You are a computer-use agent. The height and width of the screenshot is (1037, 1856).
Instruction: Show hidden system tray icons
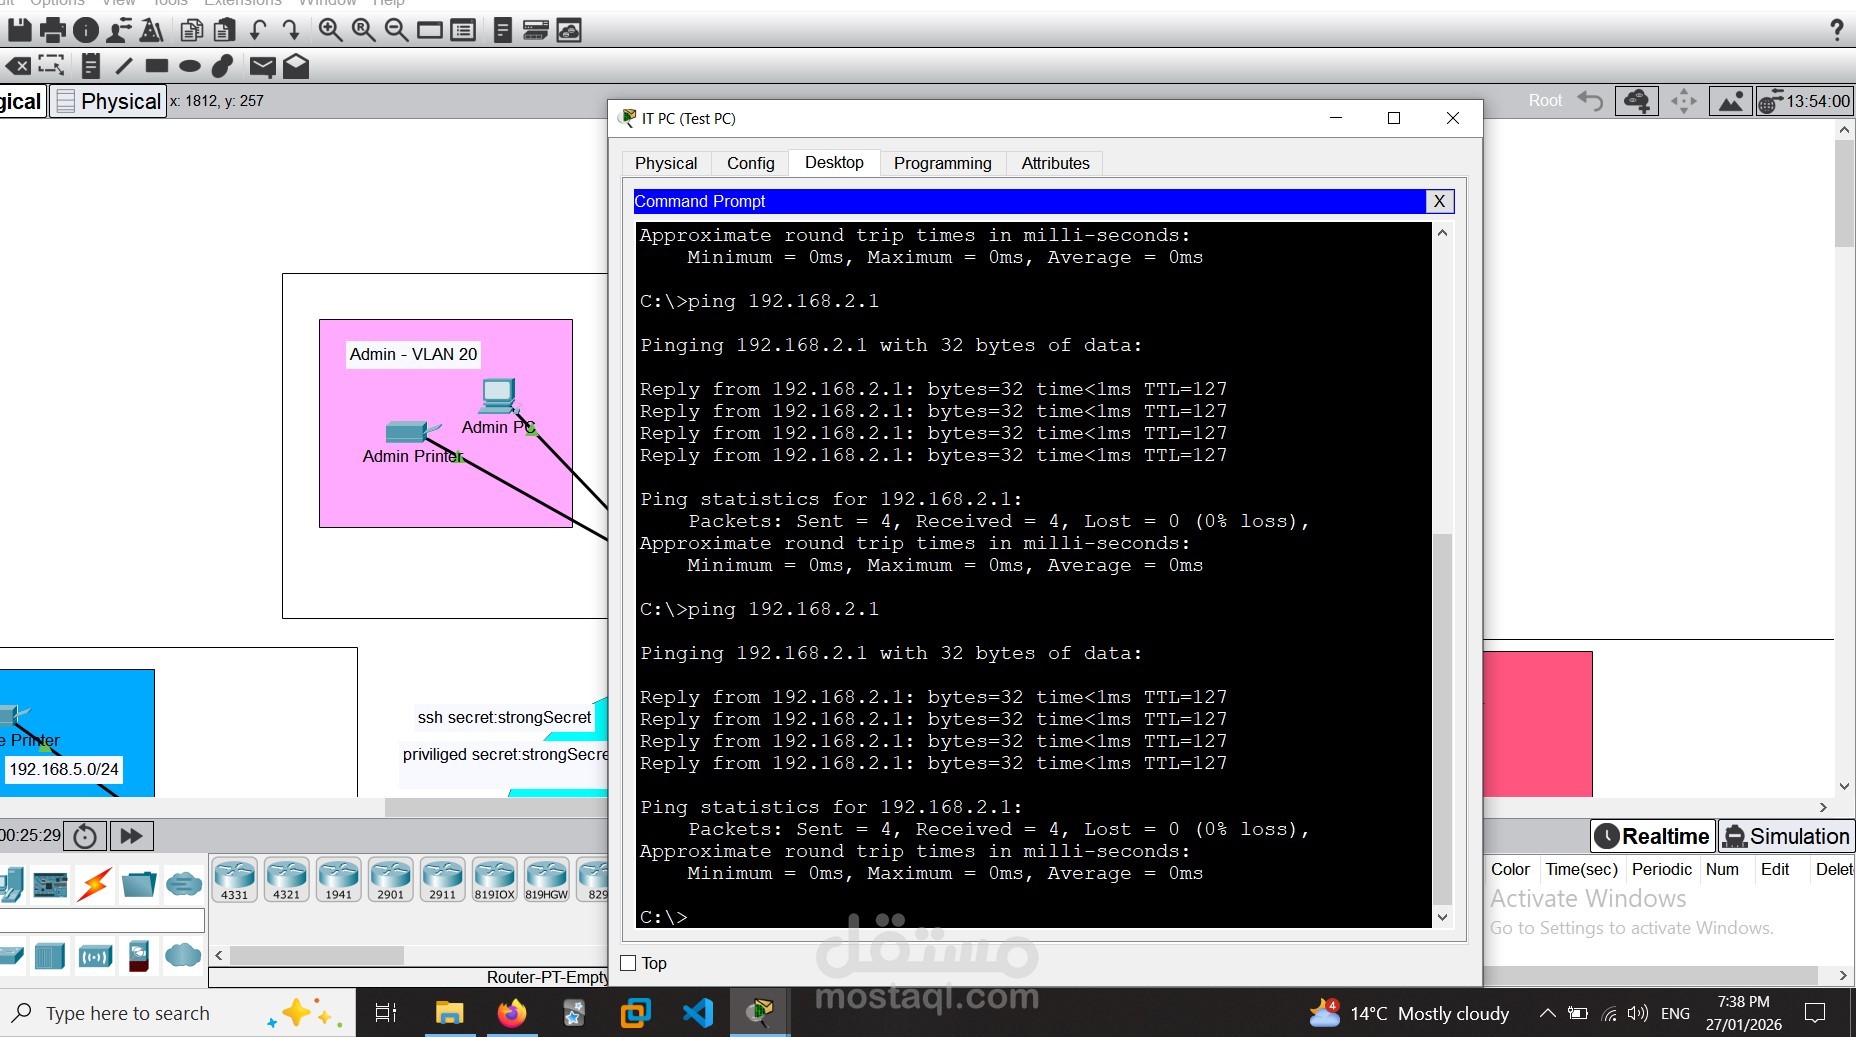pos(1547,1013)
